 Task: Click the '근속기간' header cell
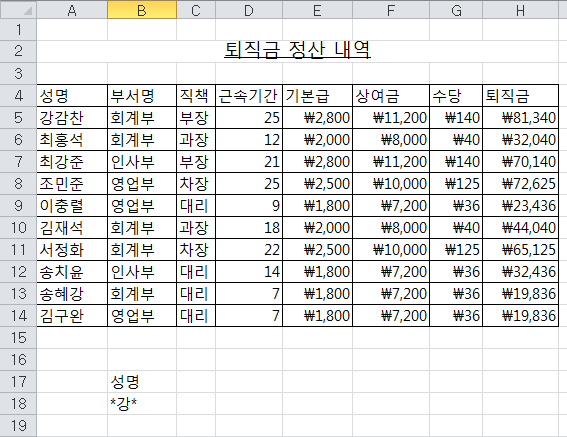click(x=249, y=96)
